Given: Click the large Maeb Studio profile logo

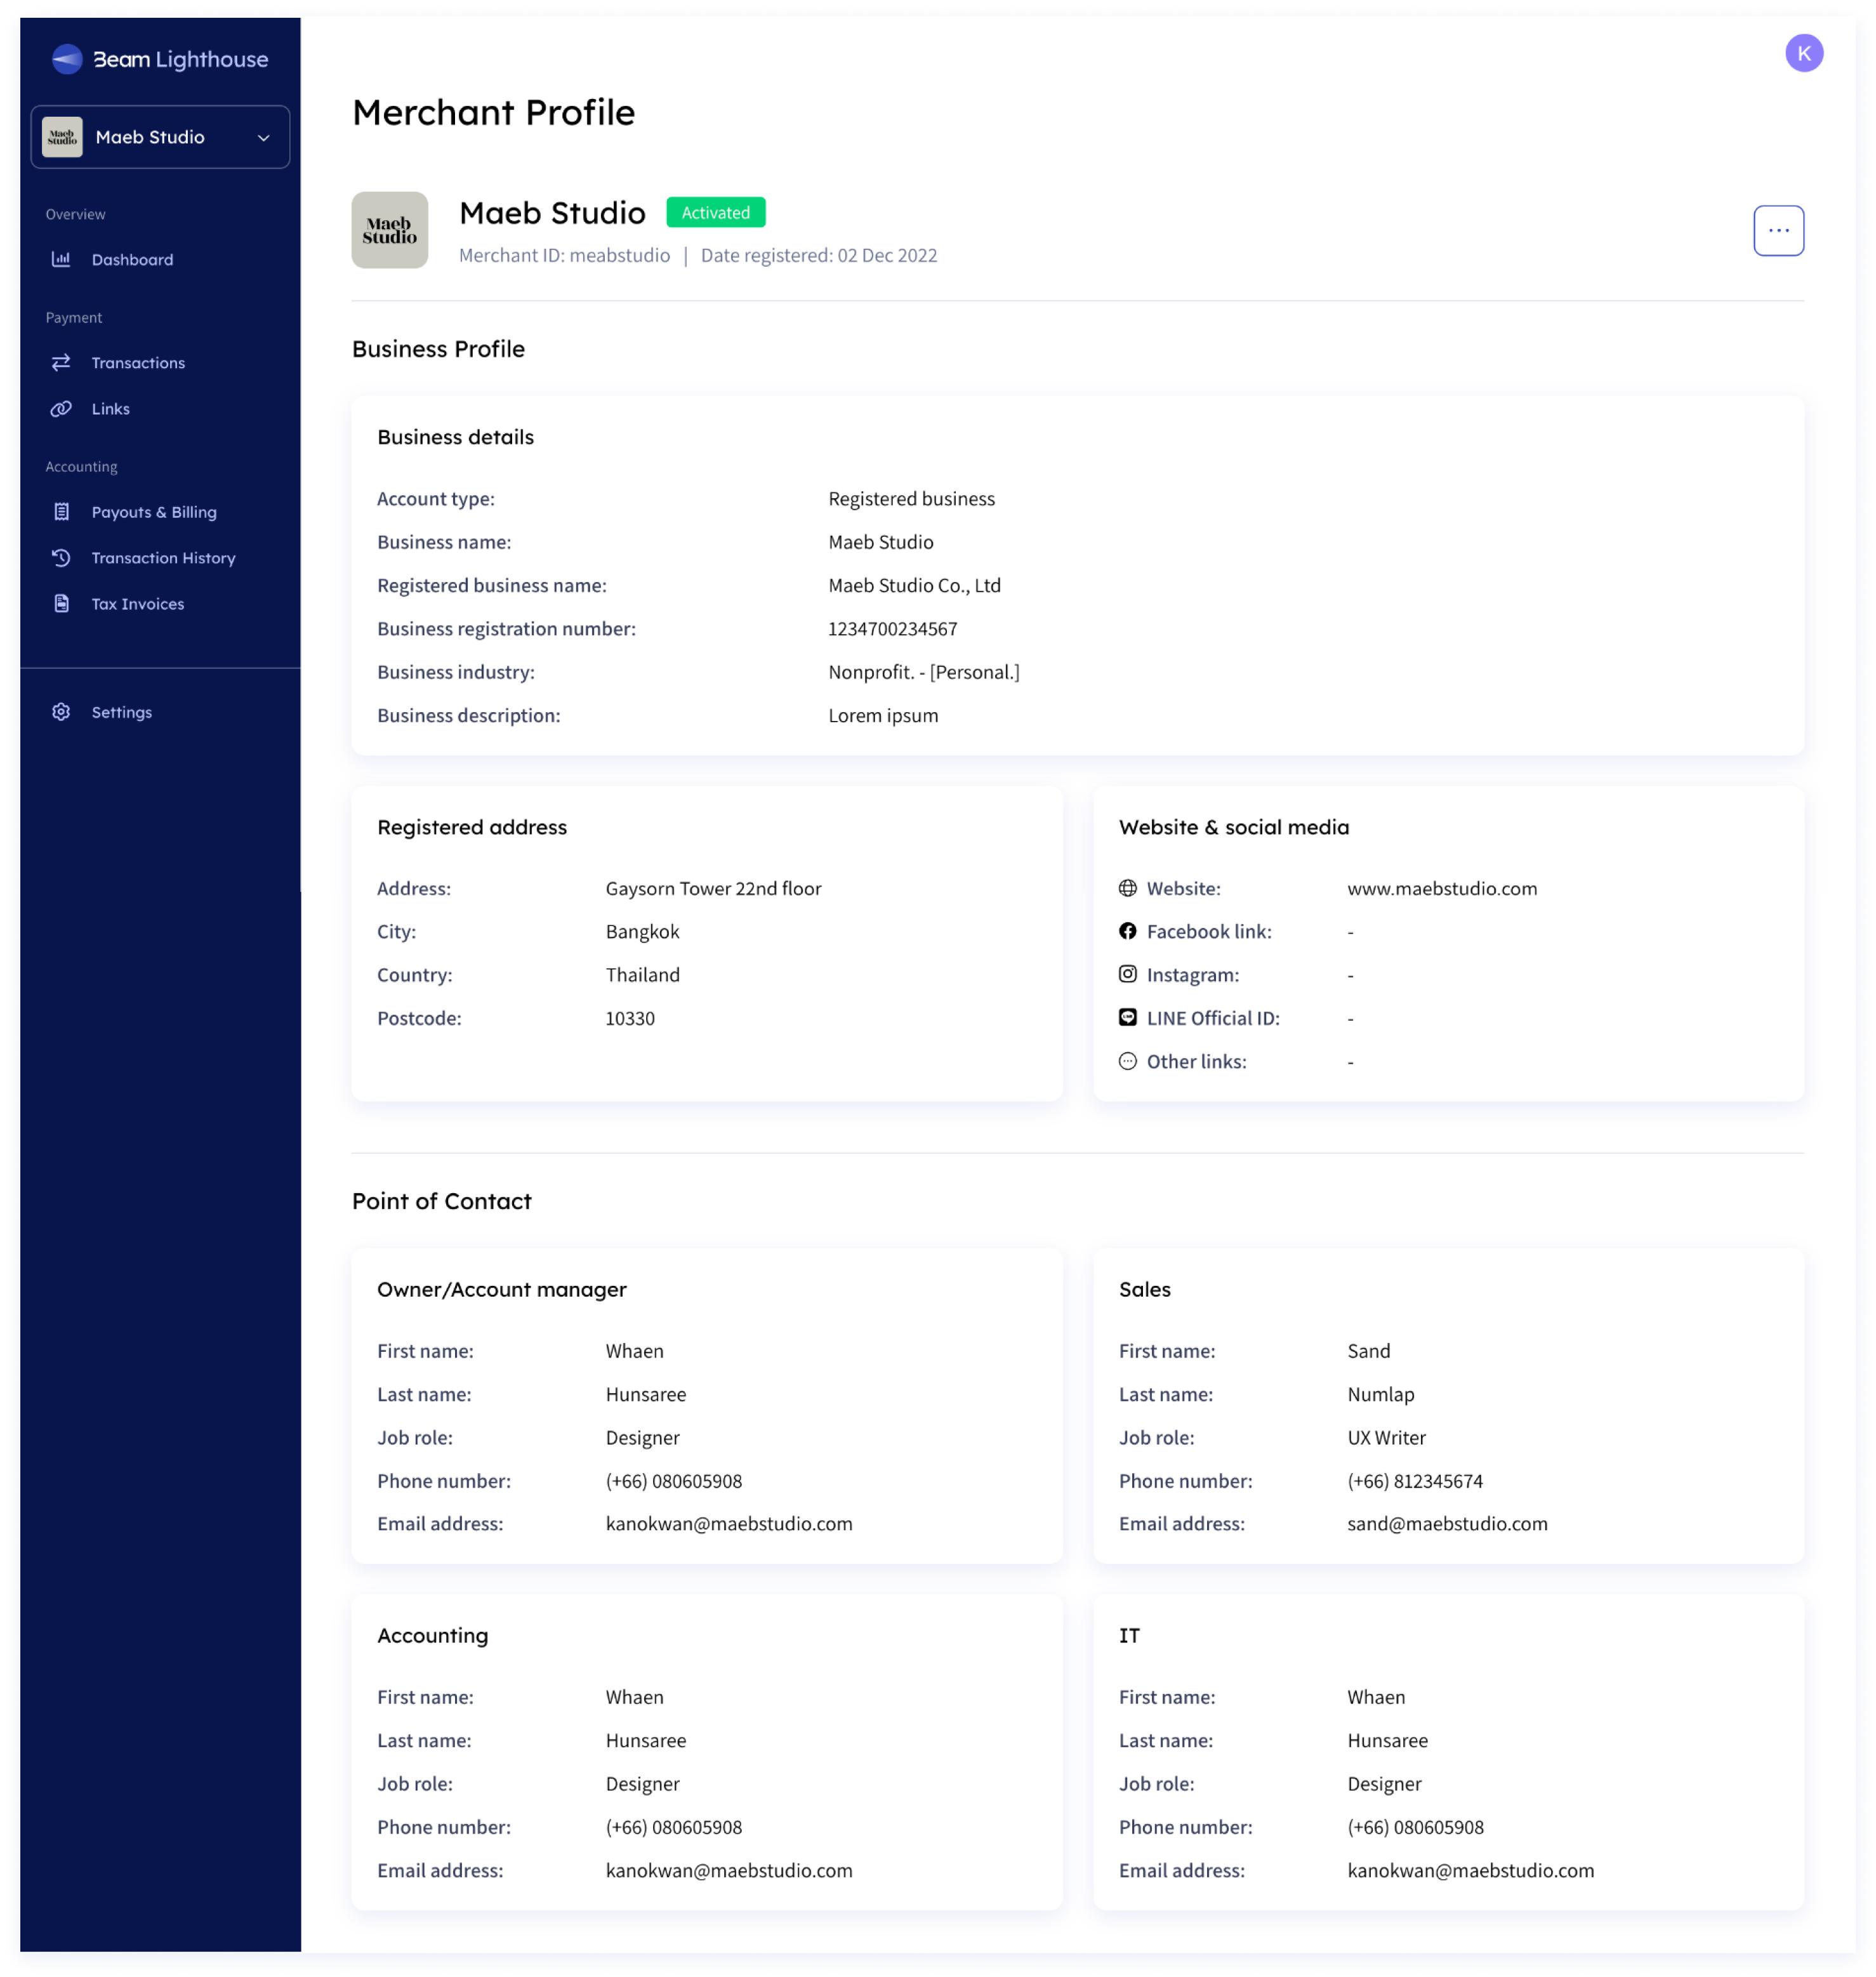Looking at the screenshot, I should (389, 230).
